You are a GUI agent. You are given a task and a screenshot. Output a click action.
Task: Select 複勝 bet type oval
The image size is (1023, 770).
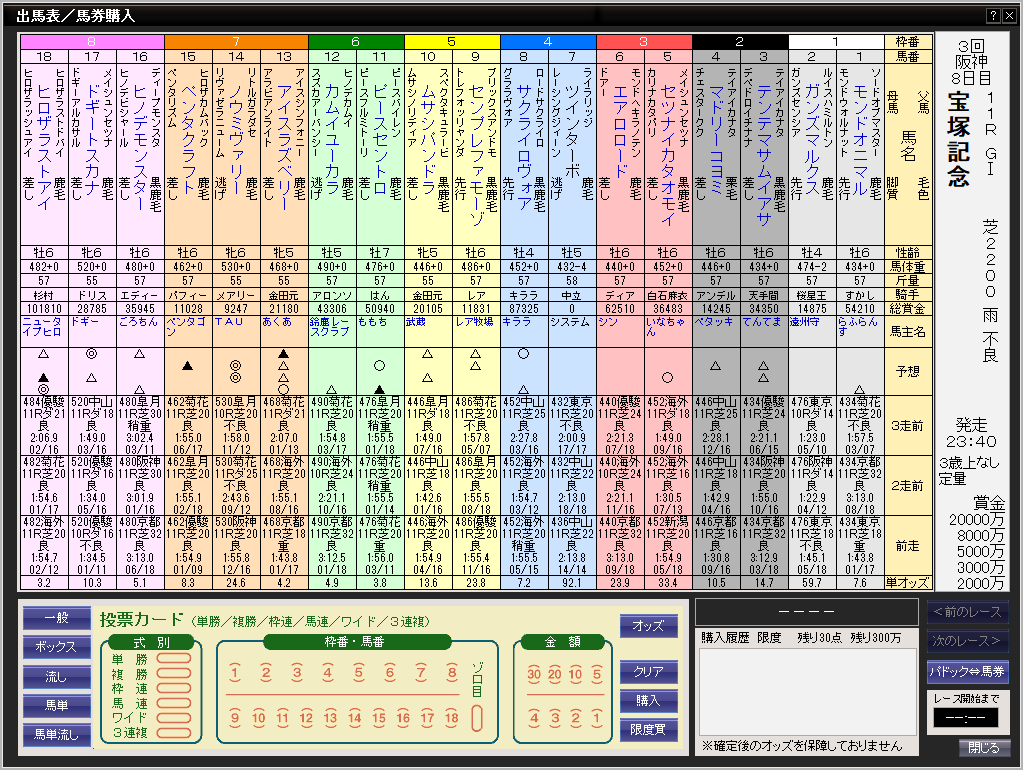(x=174, y=673)
